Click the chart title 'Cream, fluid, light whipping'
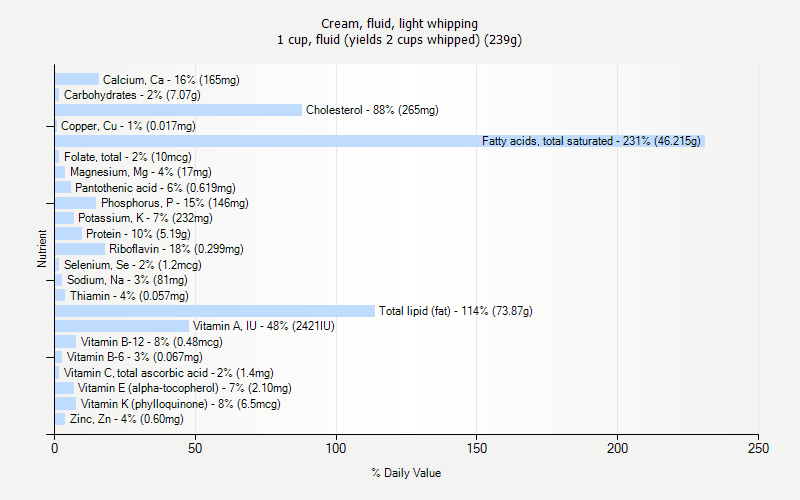 (399, 23)
